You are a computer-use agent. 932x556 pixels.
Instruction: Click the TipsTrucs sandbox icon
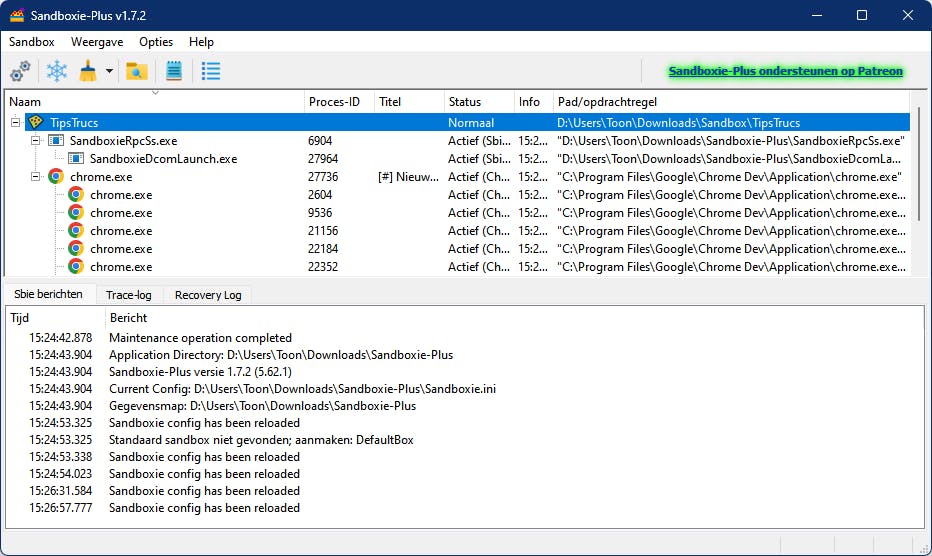(x=35, y=123)
